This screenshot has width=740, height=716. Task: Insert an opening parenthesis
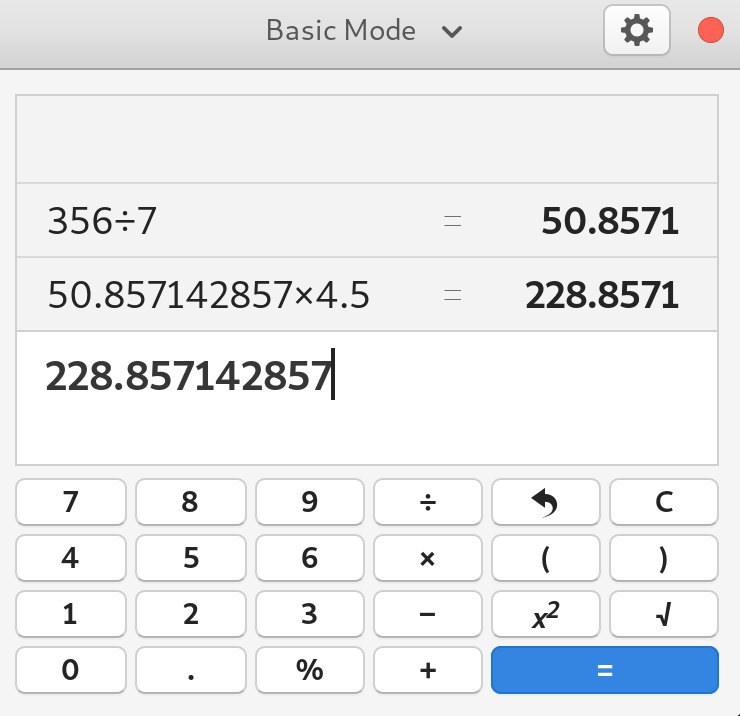[546, 558]
